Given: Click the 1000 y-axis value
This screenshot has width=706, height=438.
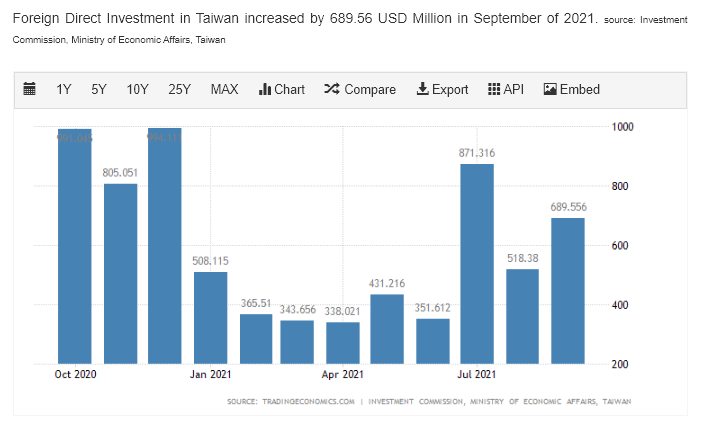Looking at the screenshot, I should (622, 126).
